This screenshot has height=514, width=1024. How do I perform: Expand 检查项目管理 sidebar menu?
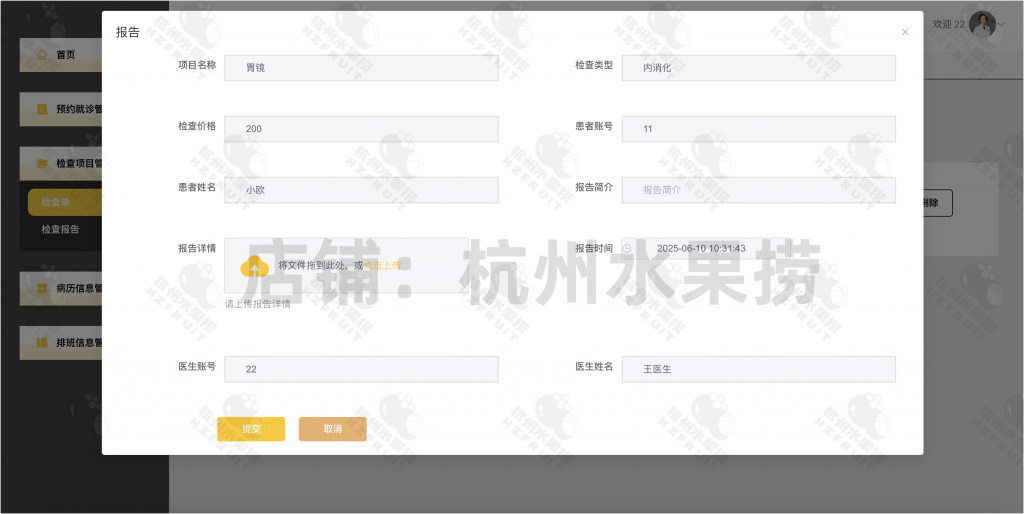[x=61, y=163]
